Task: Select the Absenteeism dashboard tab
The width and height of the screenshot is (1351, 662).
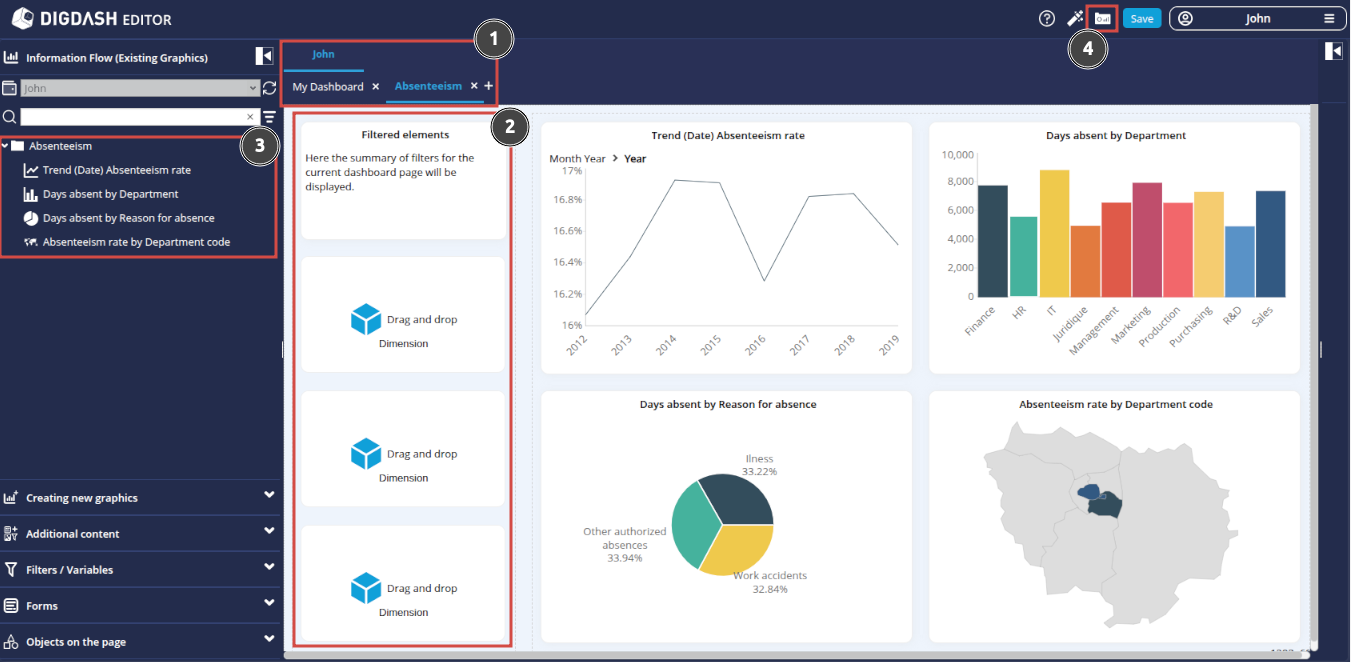Action: pyautogui.click(x=428, y=87)
